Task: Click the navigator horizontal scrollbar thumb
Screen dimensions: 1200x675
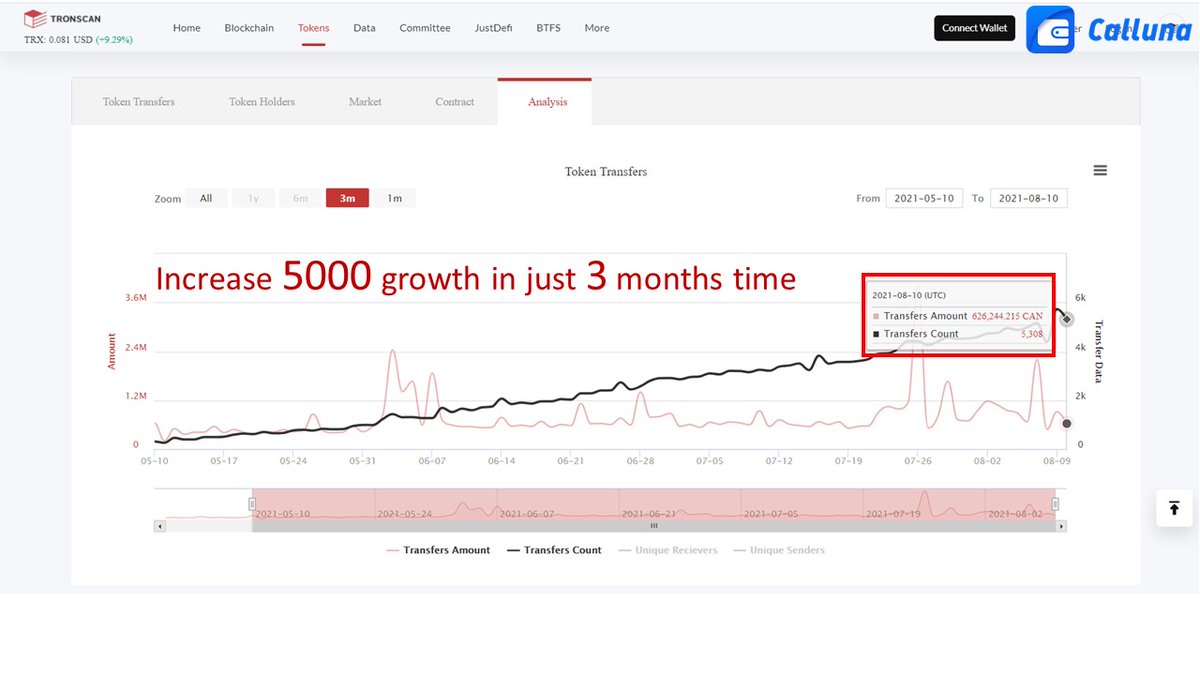Action: 654,525
